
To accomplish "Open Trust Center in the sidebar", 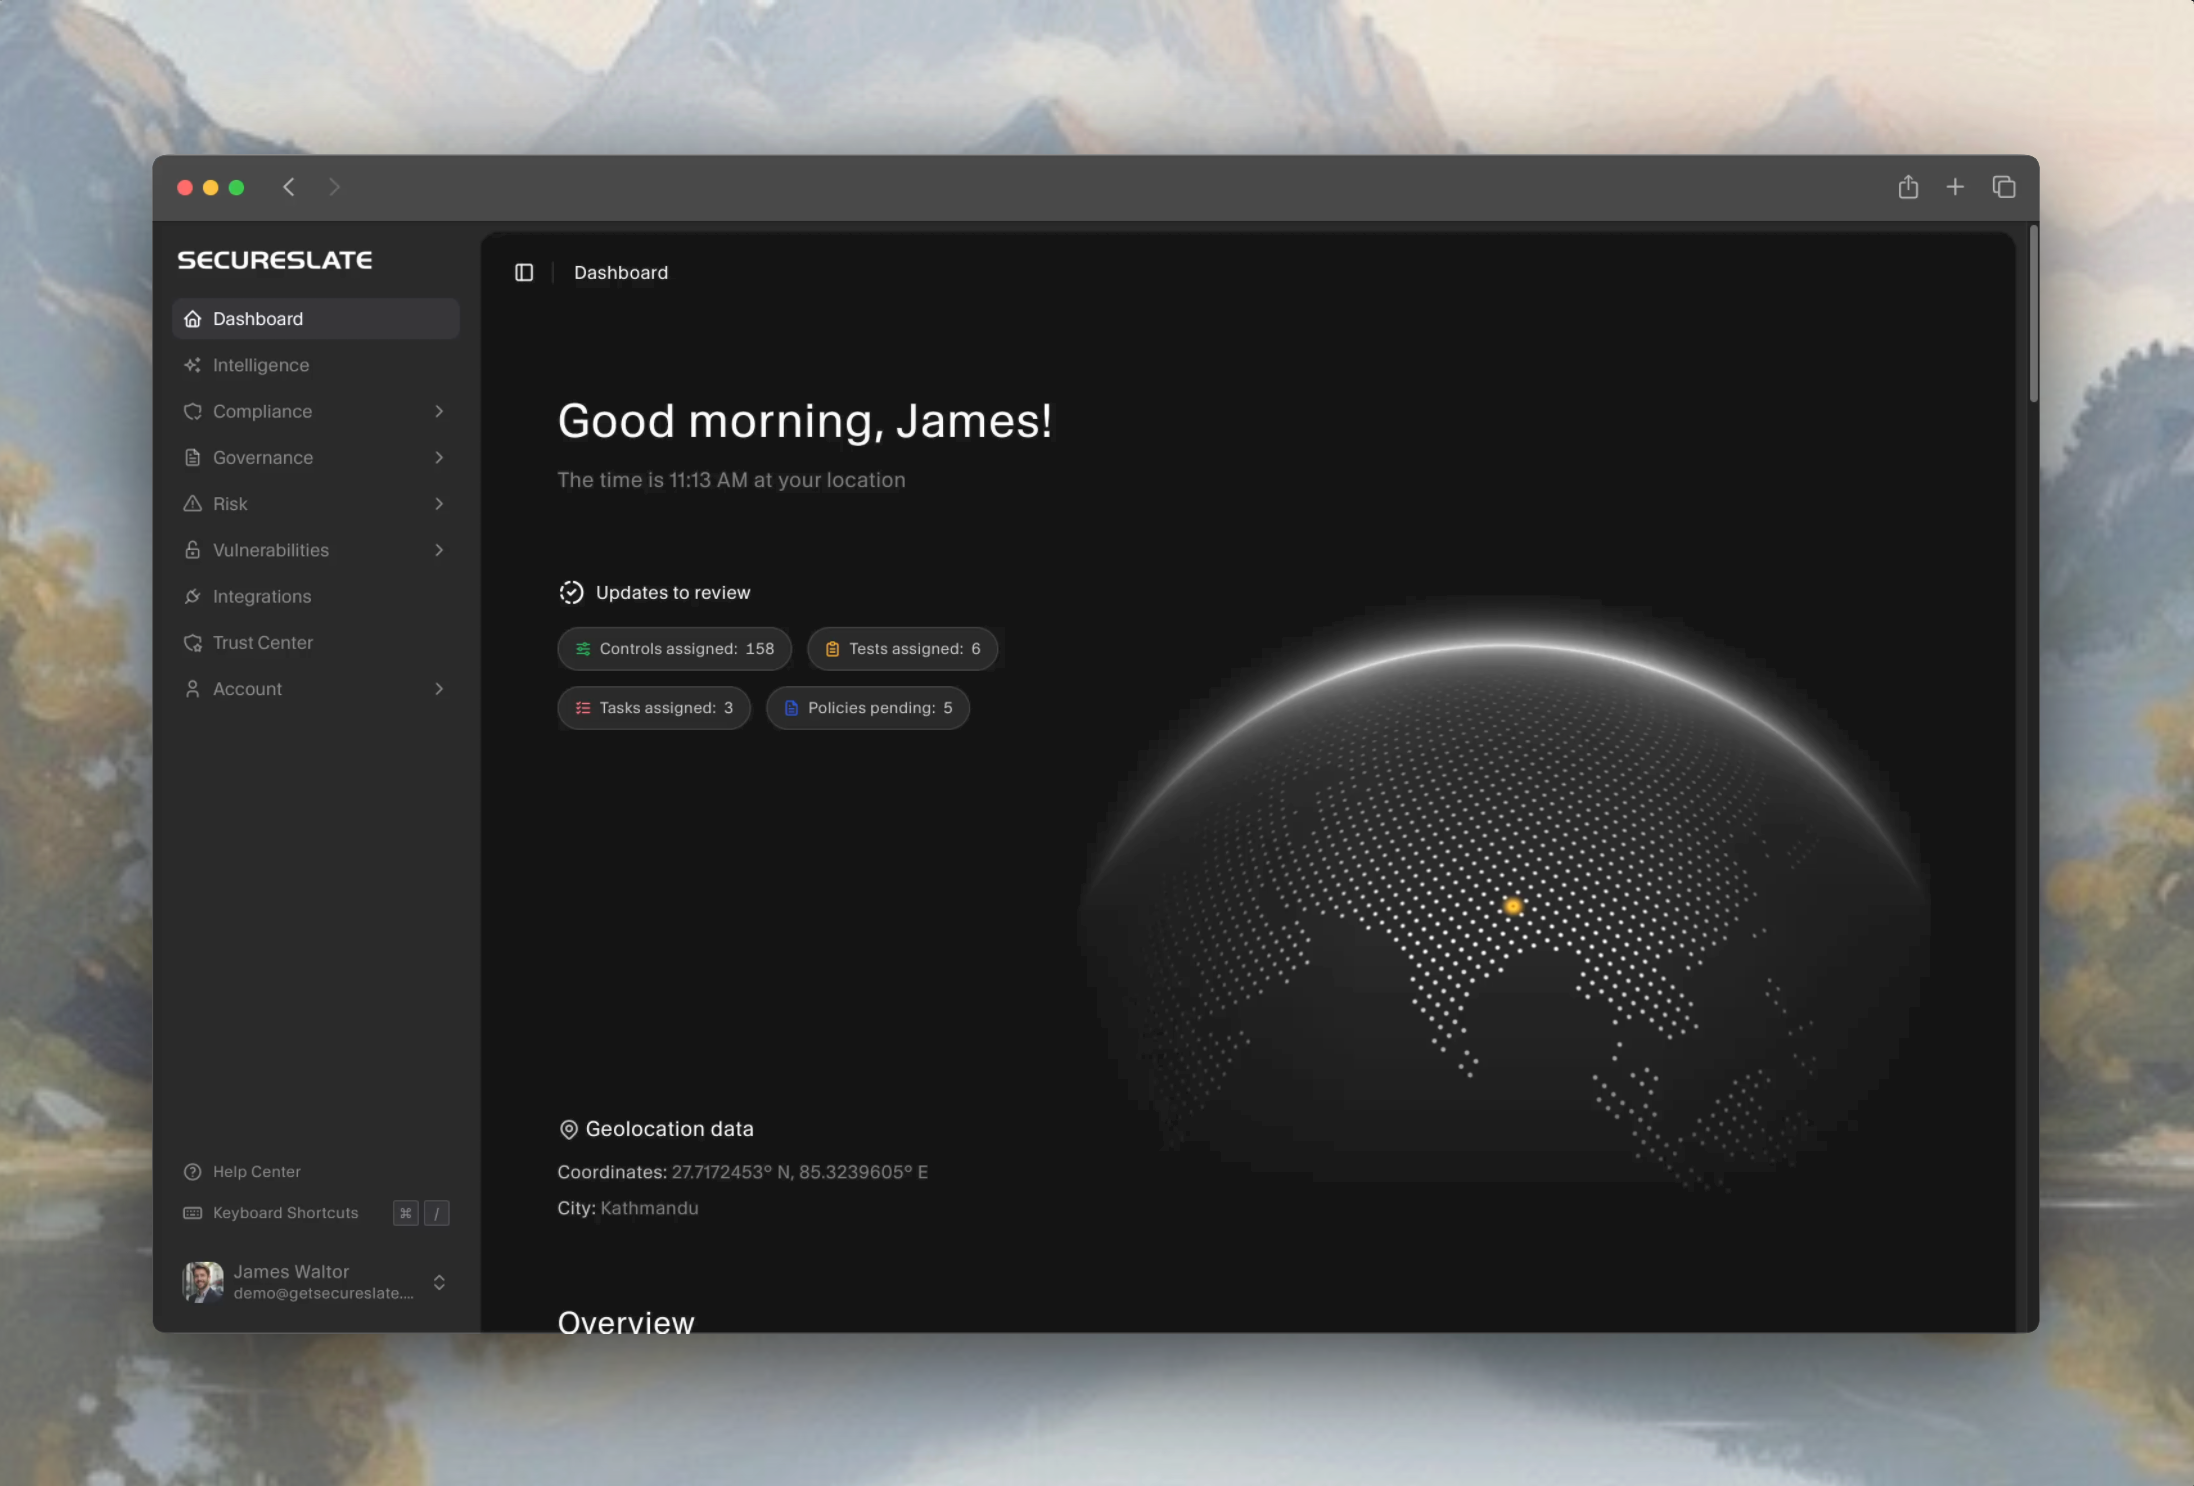I will [x=316, y=643].
